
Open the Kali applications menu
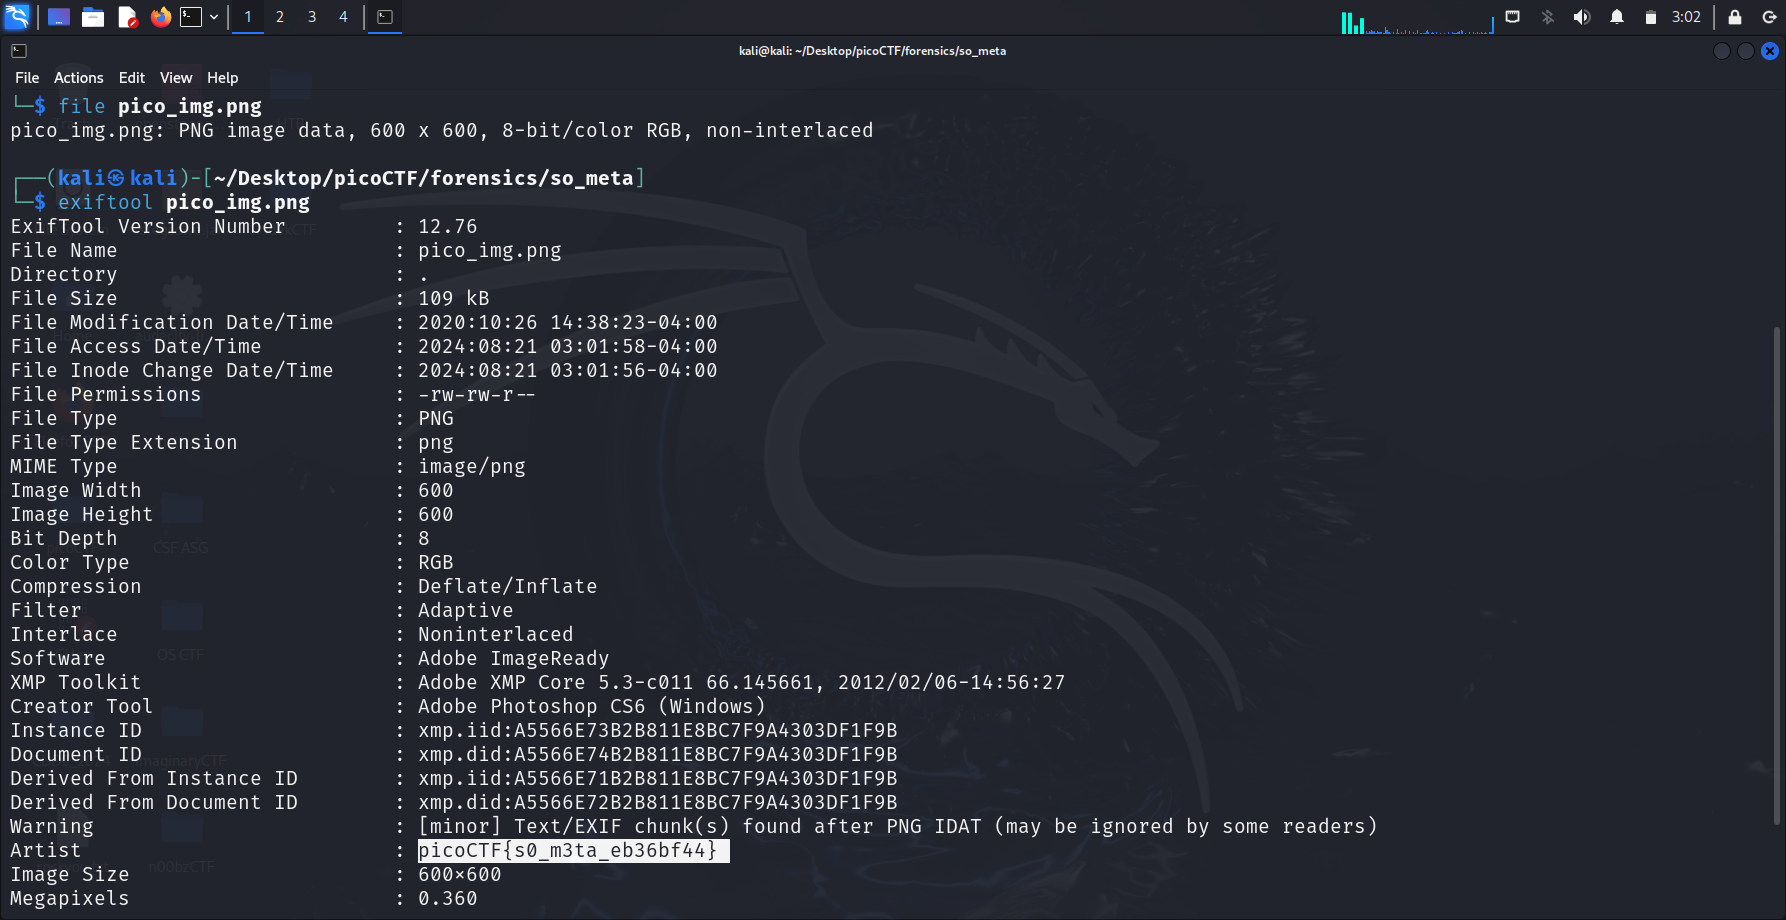(18, 17)
